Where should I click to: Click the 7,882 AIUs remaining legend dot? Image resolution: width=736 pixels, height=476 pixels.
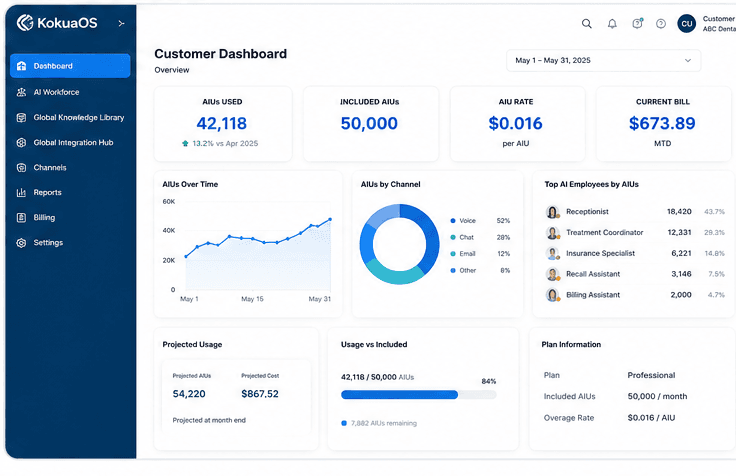click(x=344, y=423)
